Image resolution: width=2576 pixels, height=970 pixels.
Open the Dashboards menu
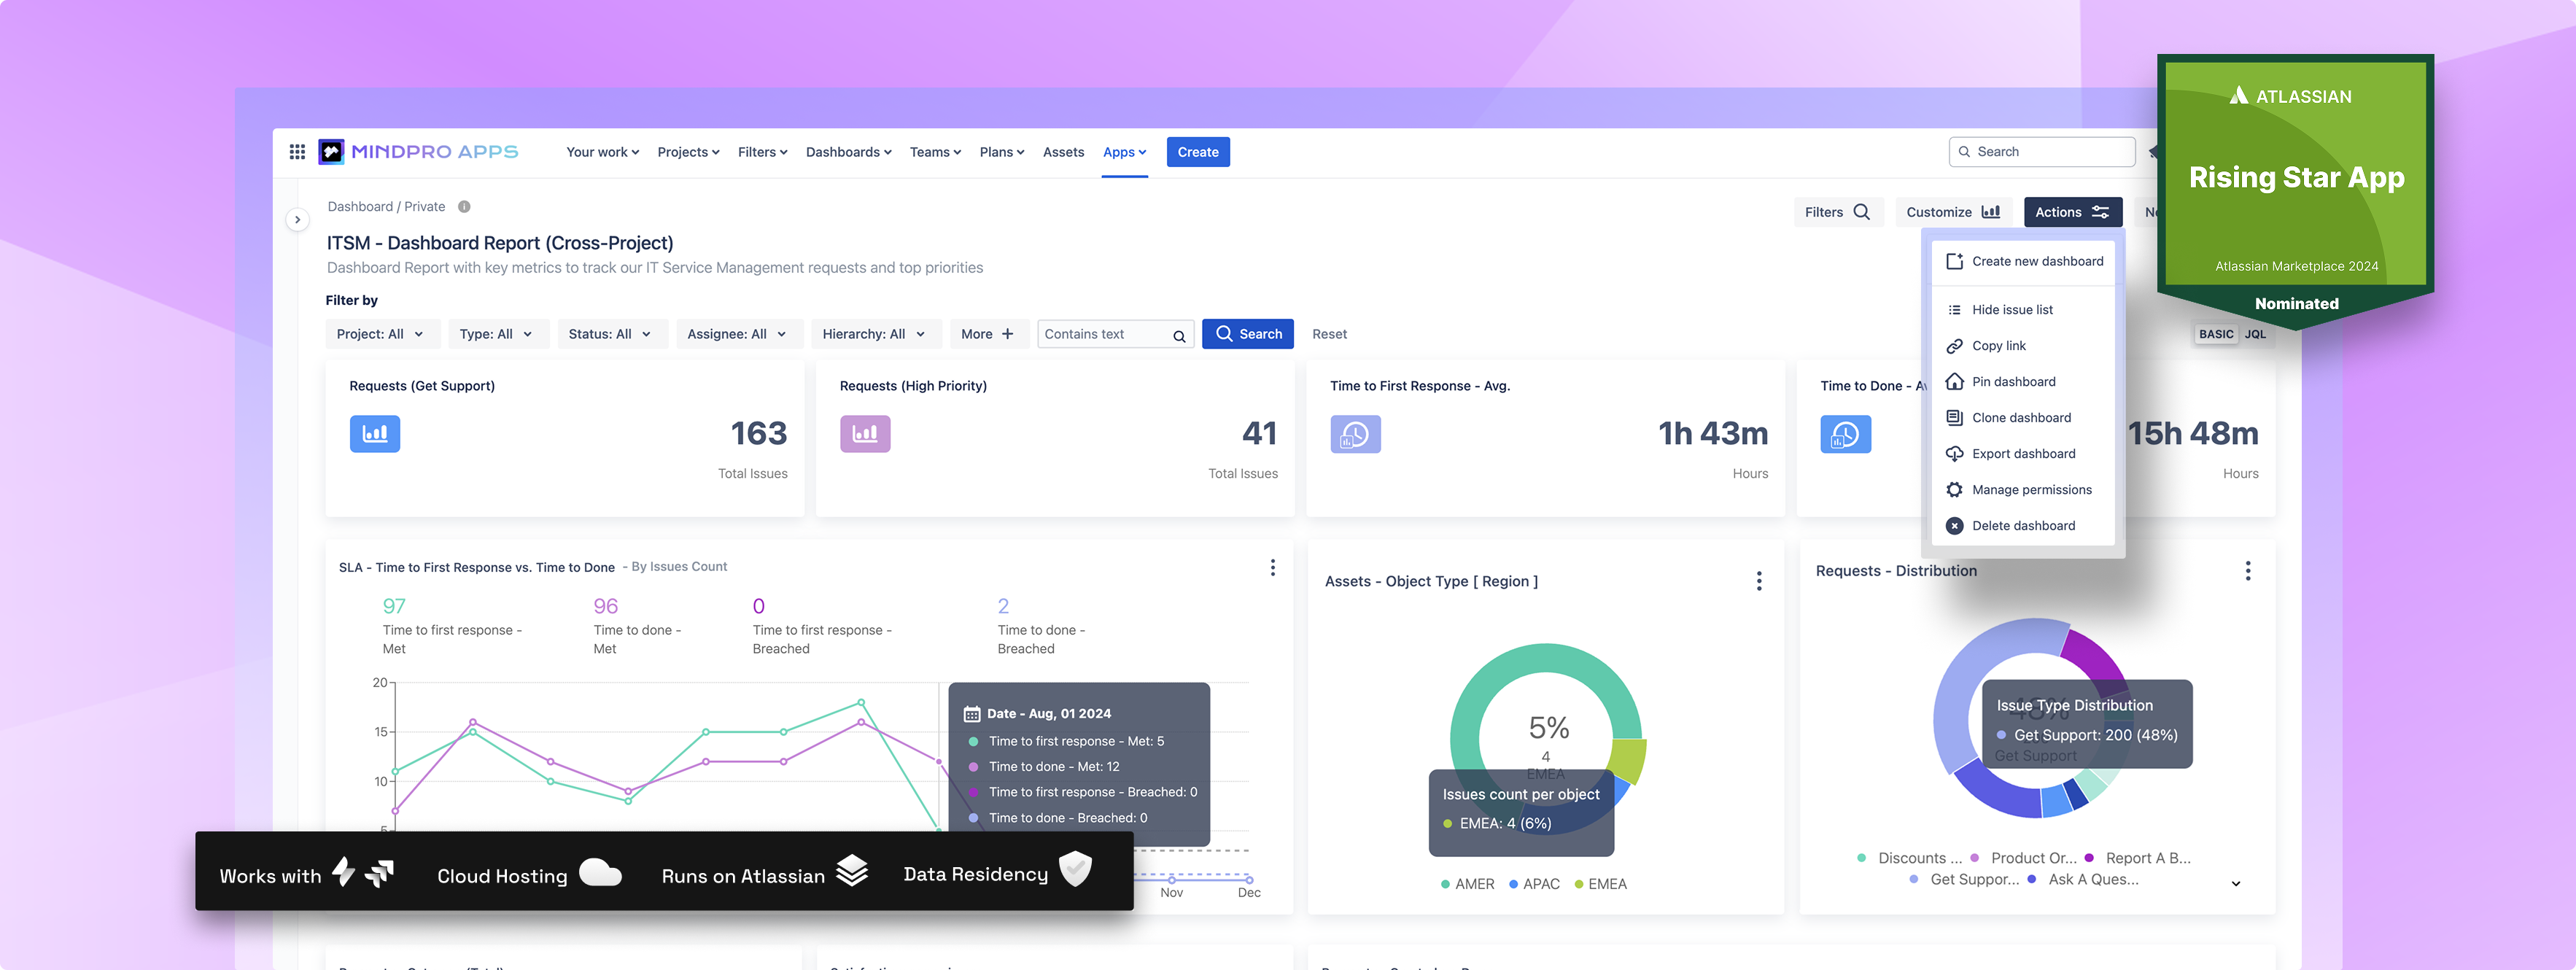(848, 152)
